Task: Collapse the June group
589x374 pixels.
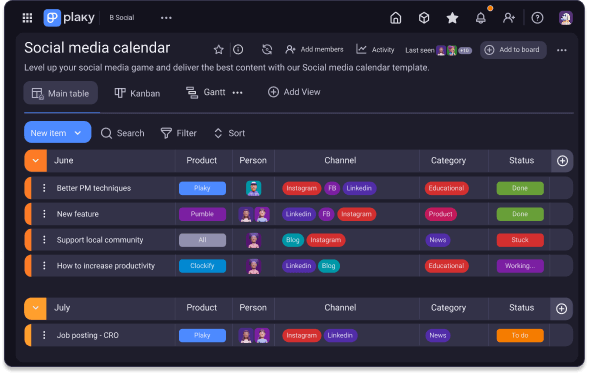Action: 36,161
